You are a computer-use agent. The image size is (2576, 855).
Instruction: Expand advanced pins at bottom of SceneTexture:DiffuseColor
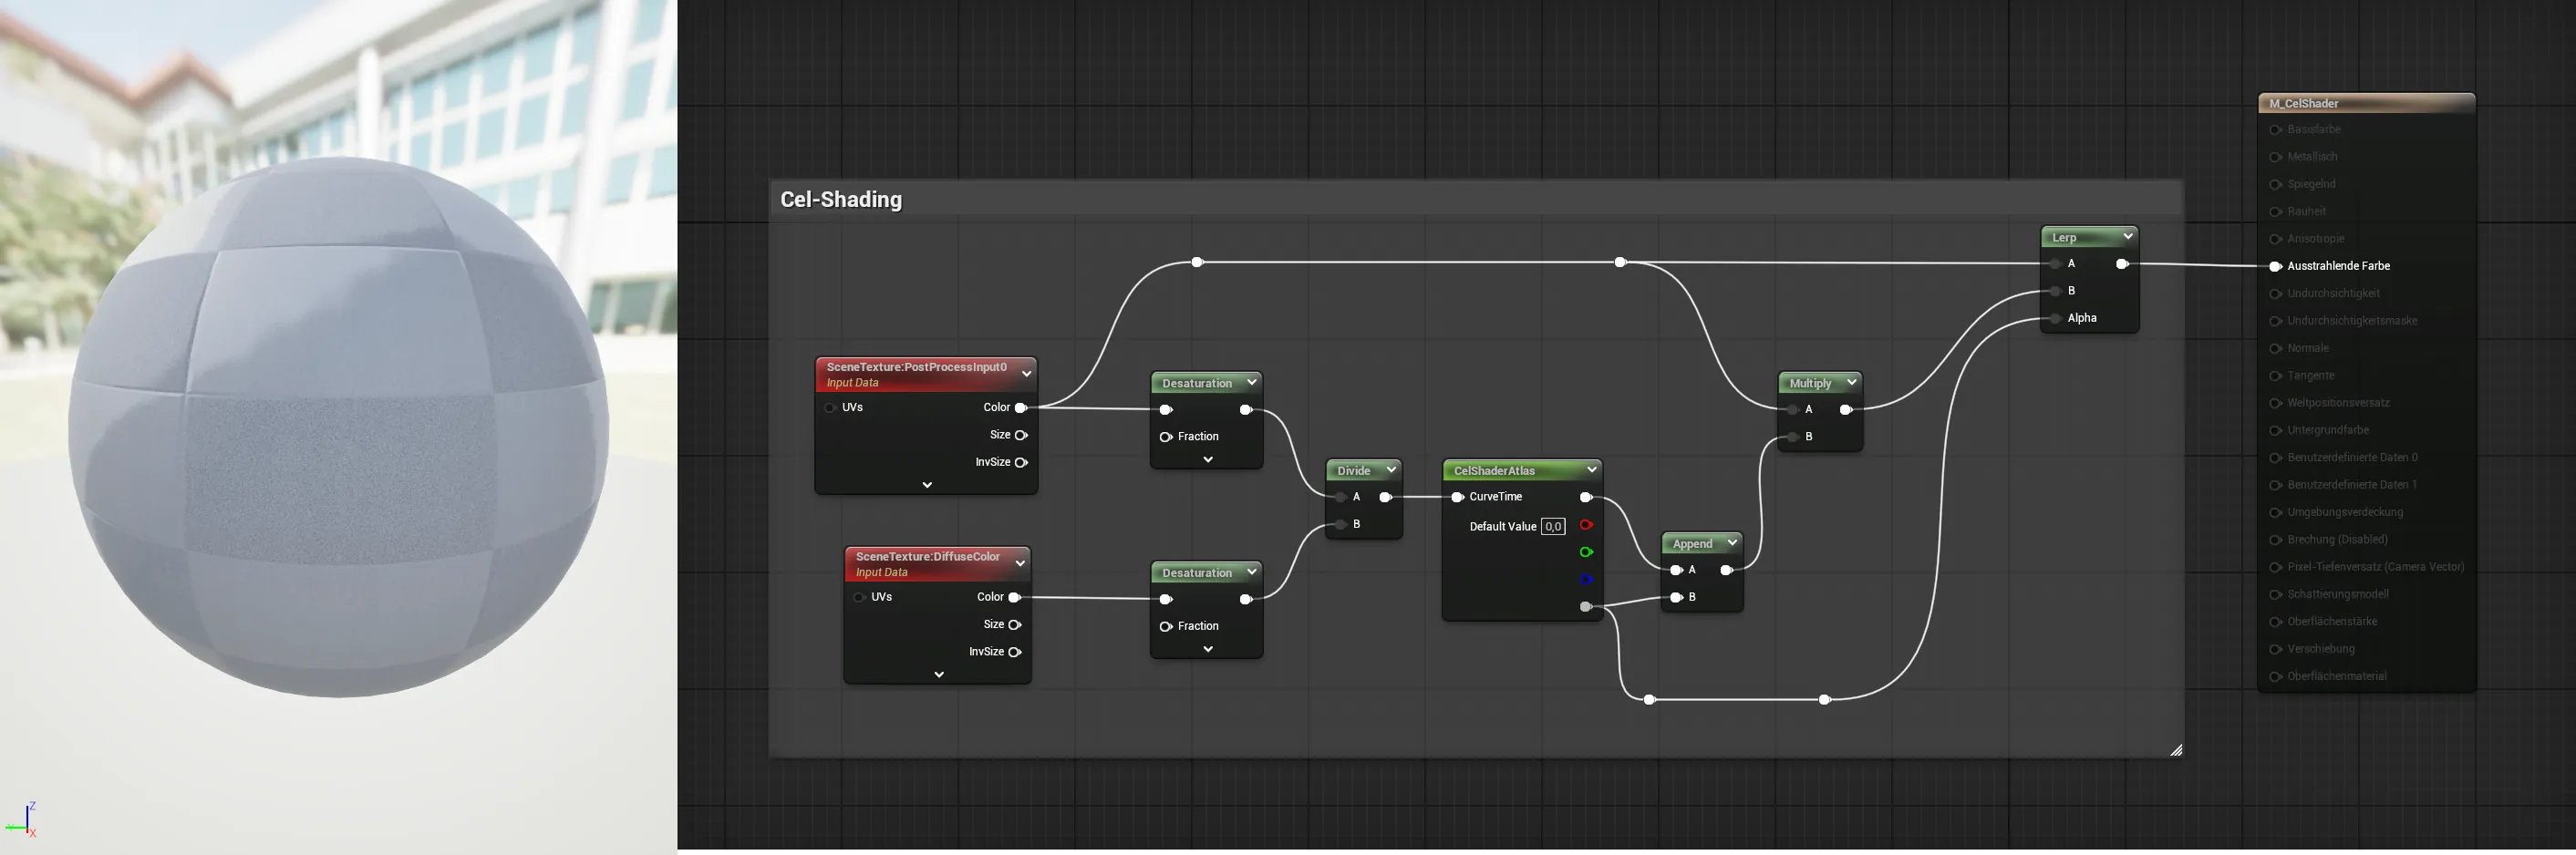pos(939,675)
